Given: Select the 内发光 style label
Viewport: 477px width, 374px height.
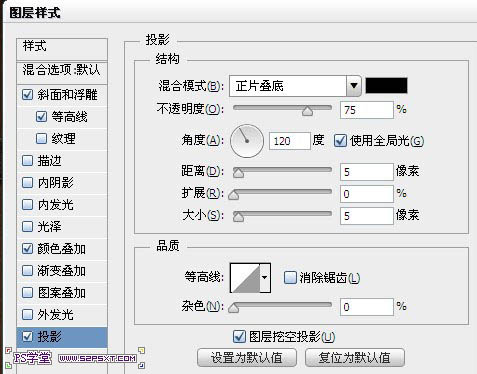Looking at the screenshot, I should pos(56,205).
